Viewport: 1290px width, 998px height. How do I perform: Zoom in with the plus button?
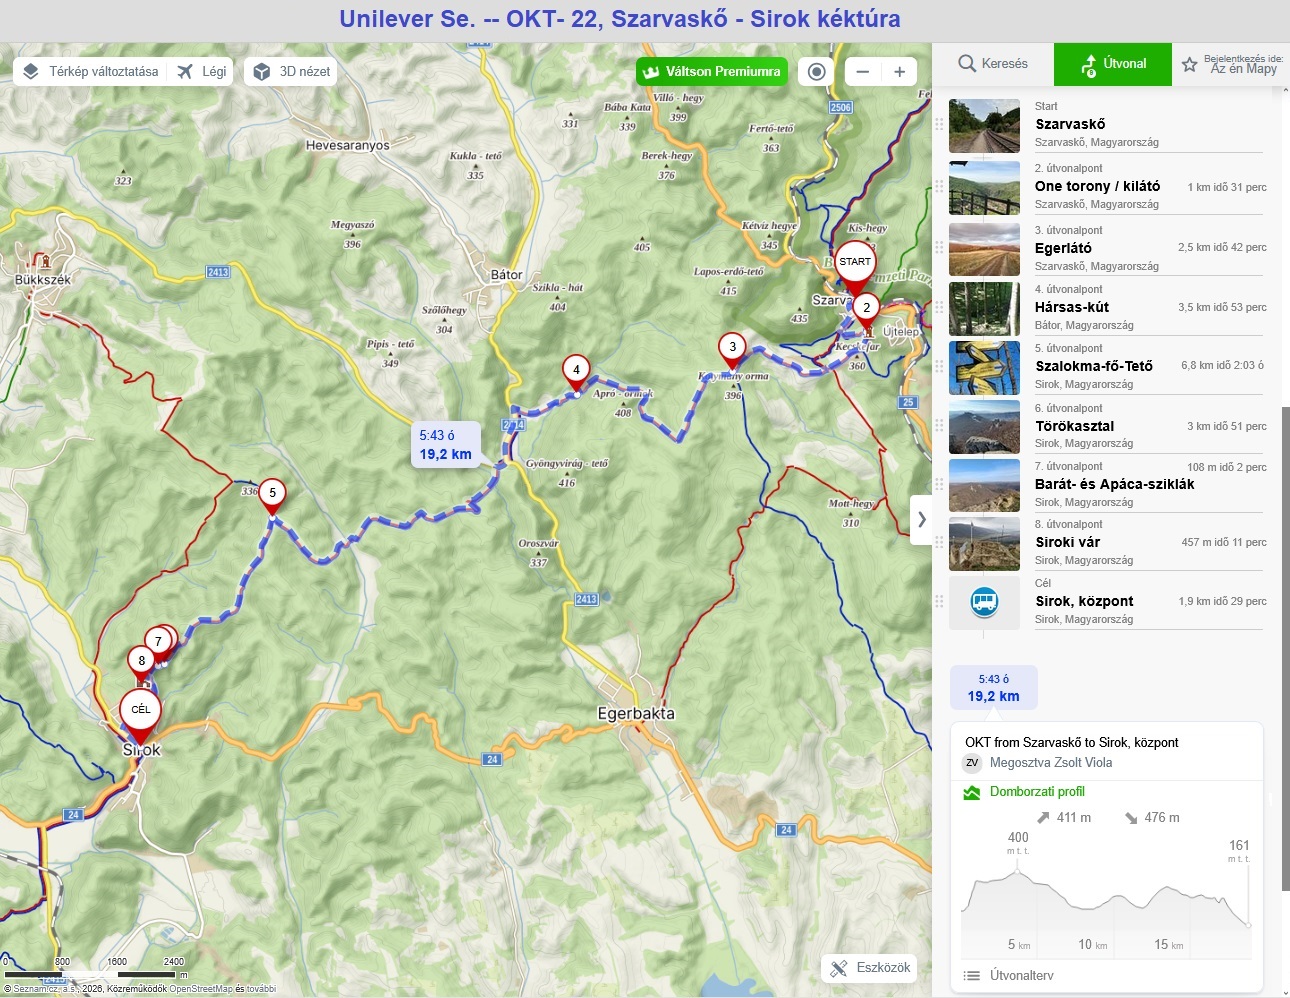pyautogui.click(x=899, y=72)
